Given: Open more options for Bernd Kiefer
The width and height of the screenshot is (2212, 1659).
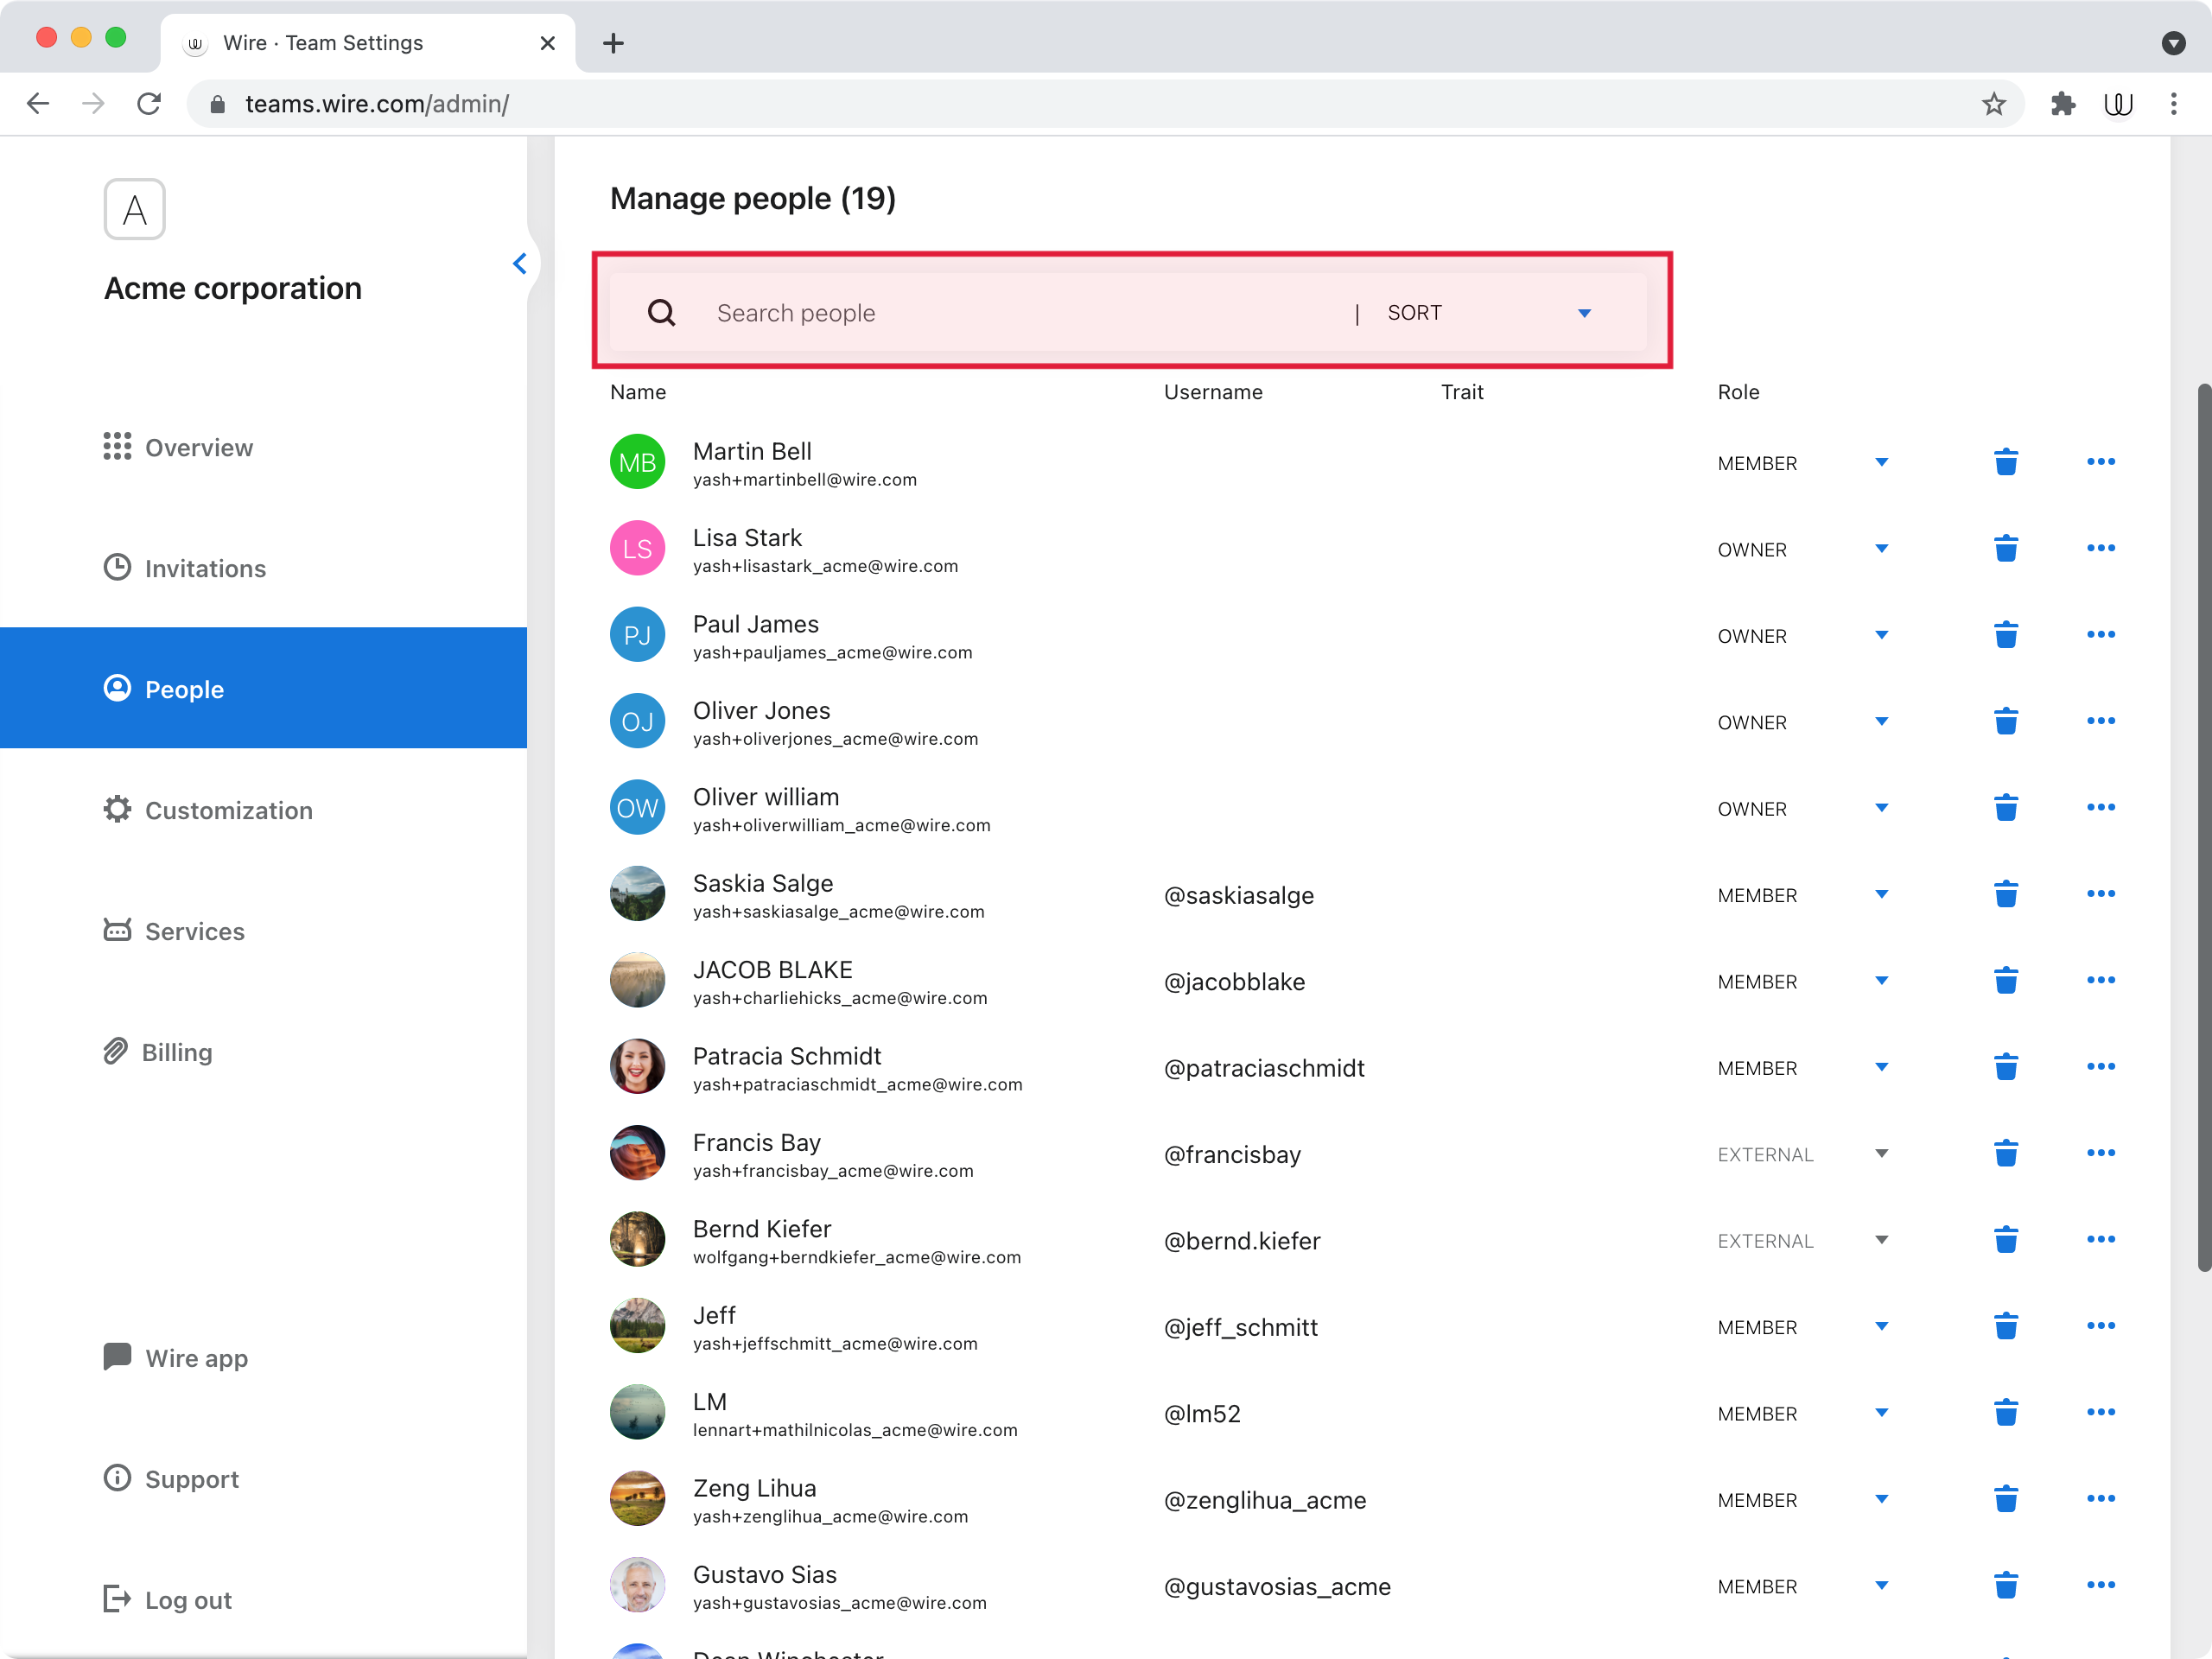Looking at the screenshot, I should tap(2100, 1239).
